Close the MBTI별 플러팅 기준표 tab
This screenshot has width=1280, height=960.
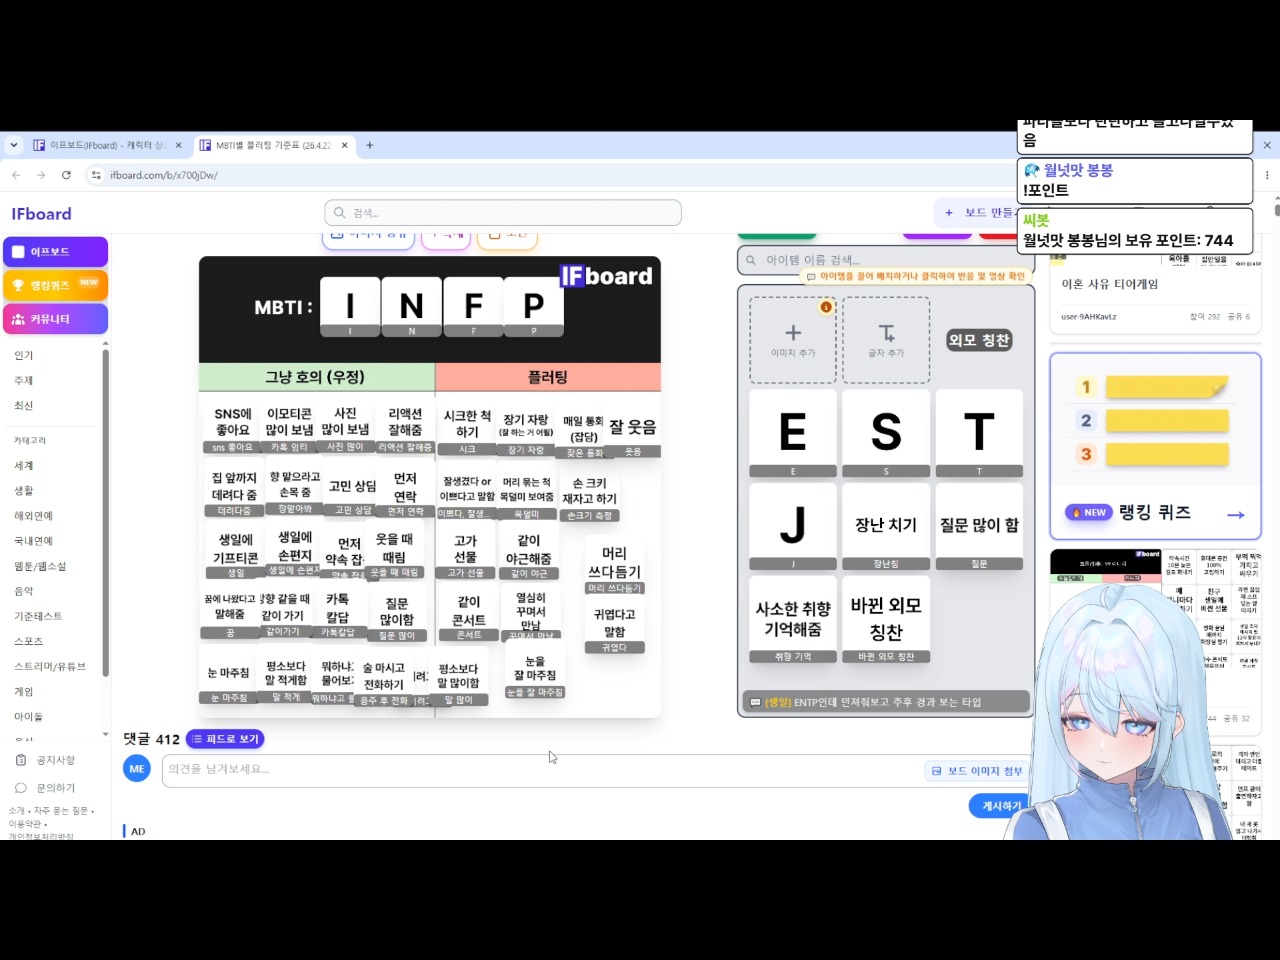pos(345,145)
